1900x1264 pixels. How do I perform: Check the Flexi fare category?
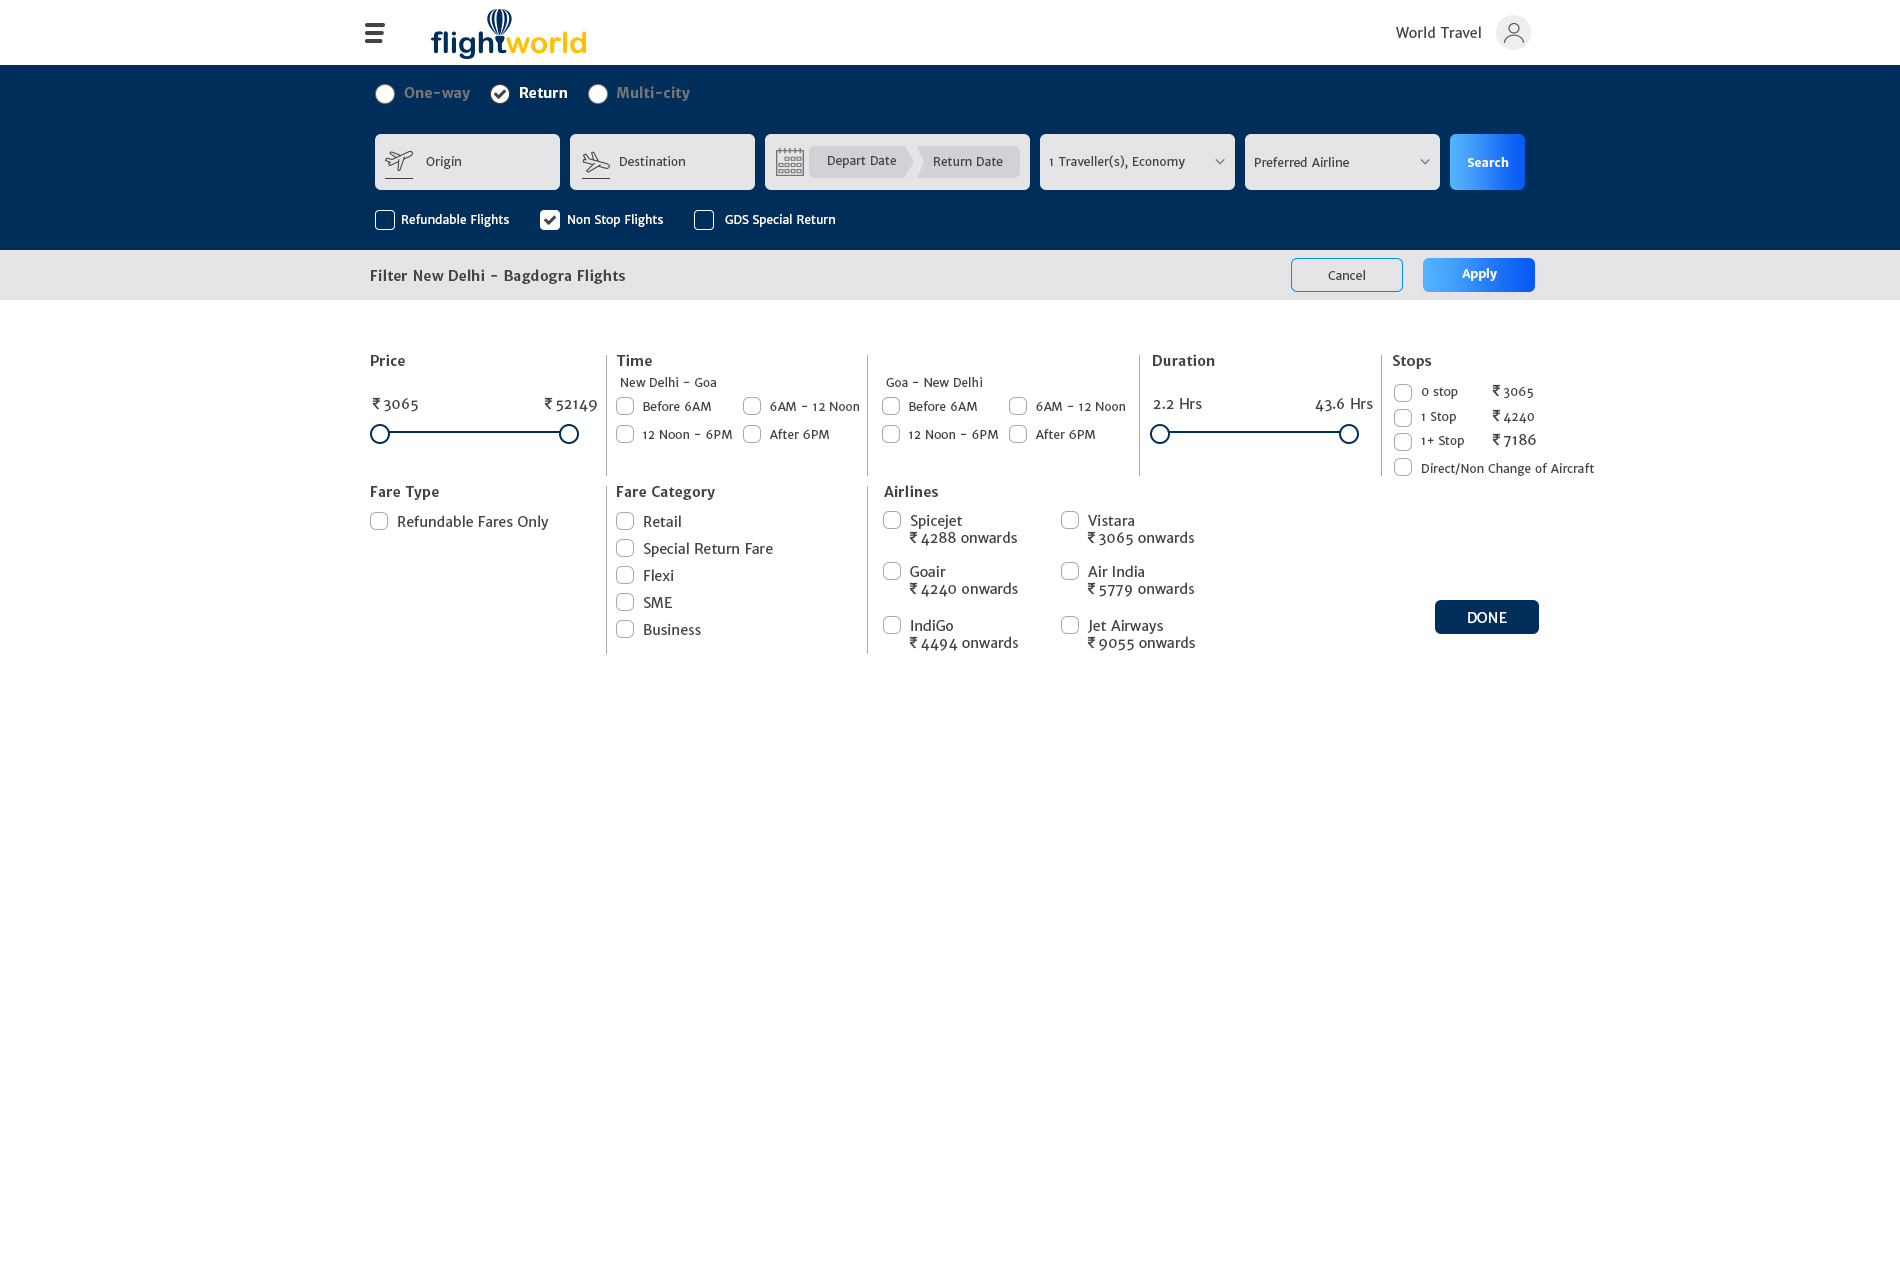[x=625, y=575]
